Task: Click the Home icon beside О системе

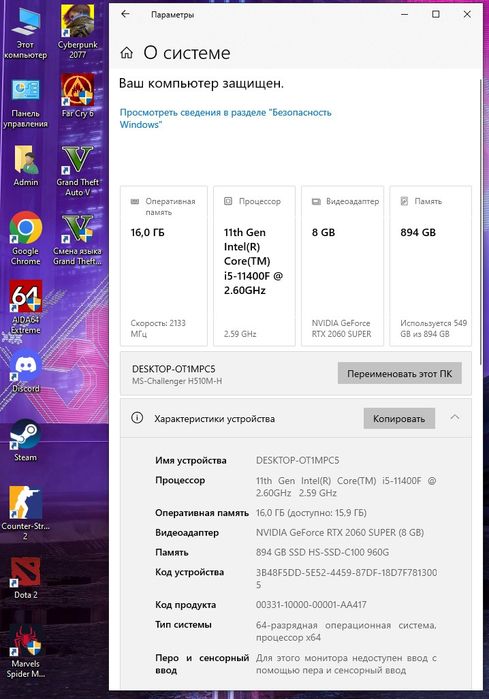Action: (x=127, y=53)
